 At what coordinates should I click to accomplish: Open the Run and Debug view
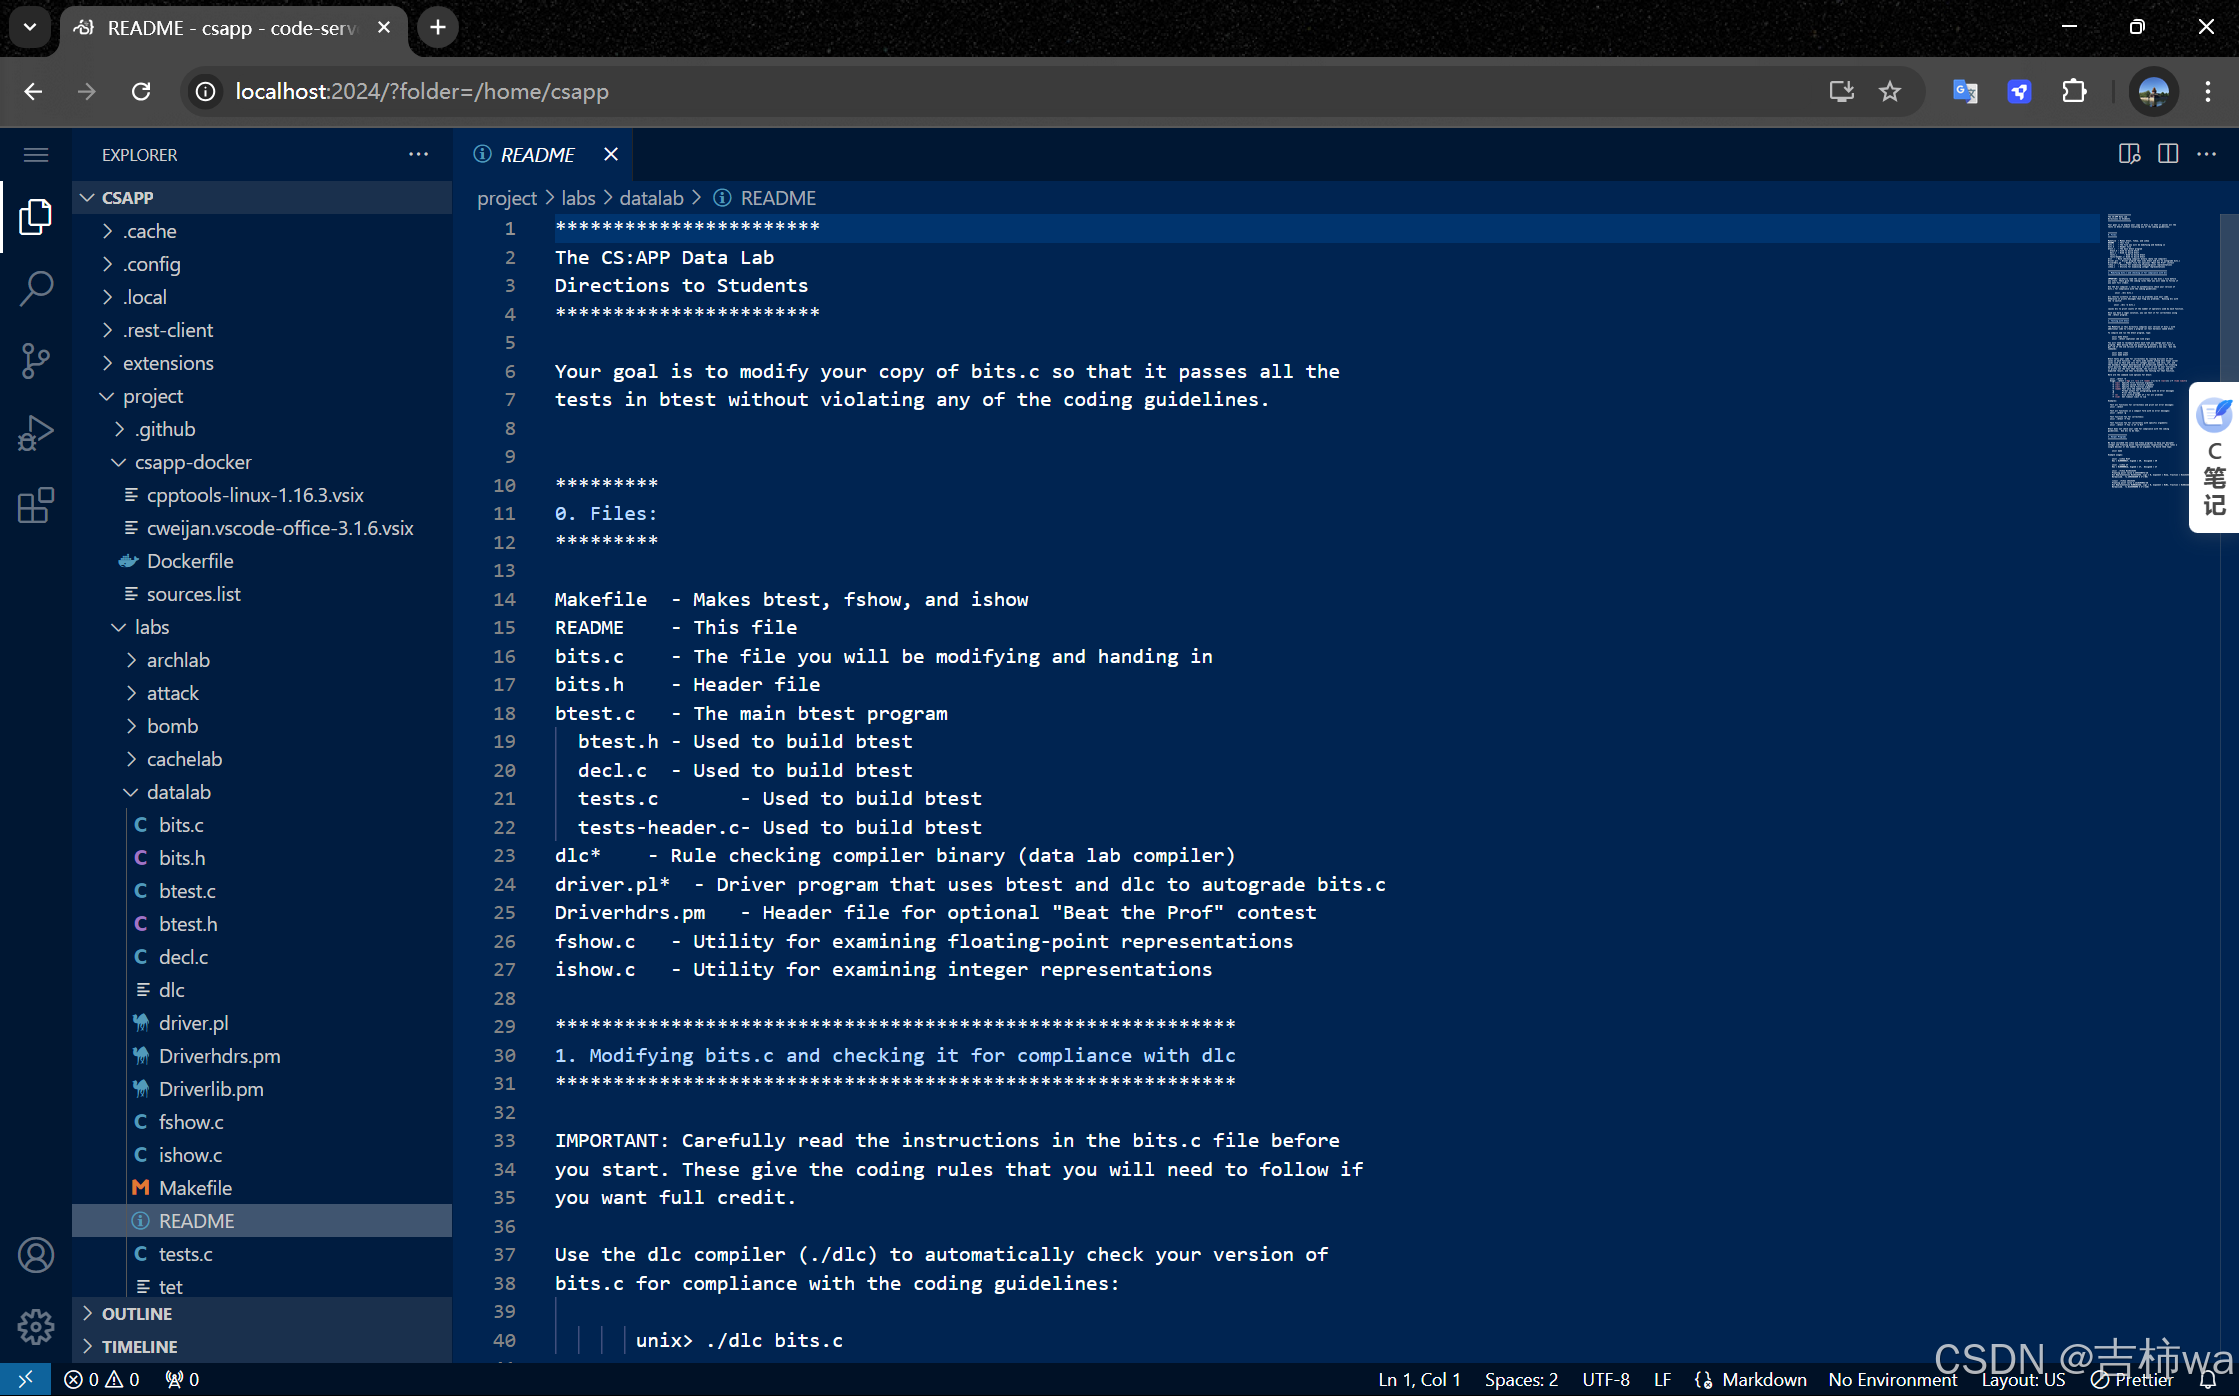36,432
